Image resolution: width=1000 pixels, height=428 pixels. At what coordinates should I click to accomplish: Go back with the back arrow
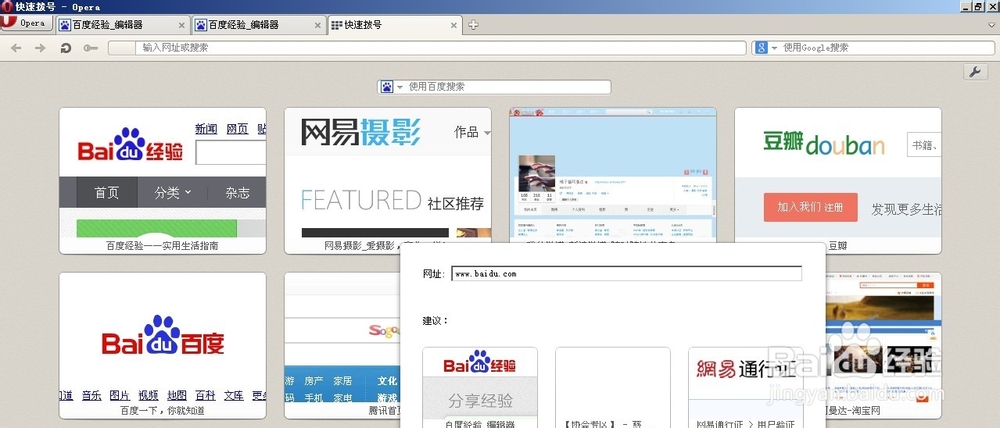click(16, 48)
